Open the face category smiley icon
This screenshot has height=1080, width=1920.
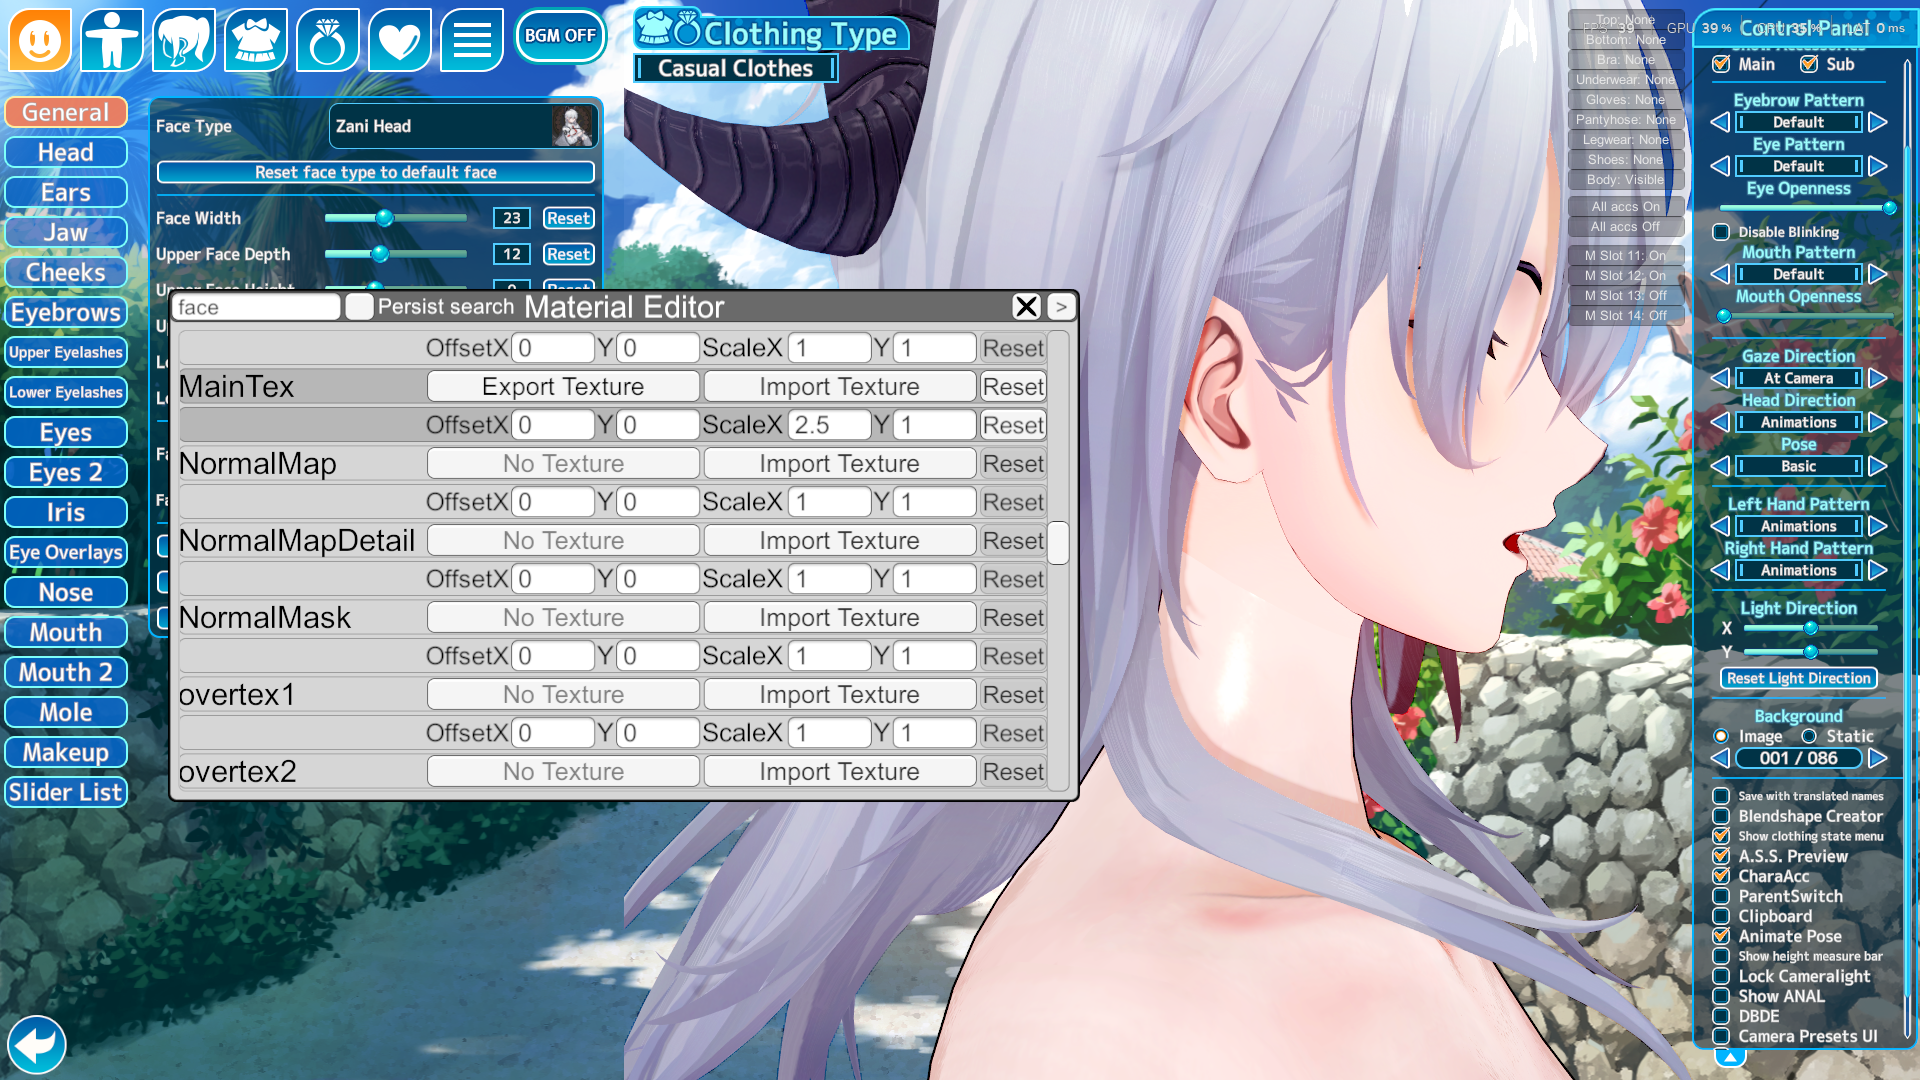point(40,40)
